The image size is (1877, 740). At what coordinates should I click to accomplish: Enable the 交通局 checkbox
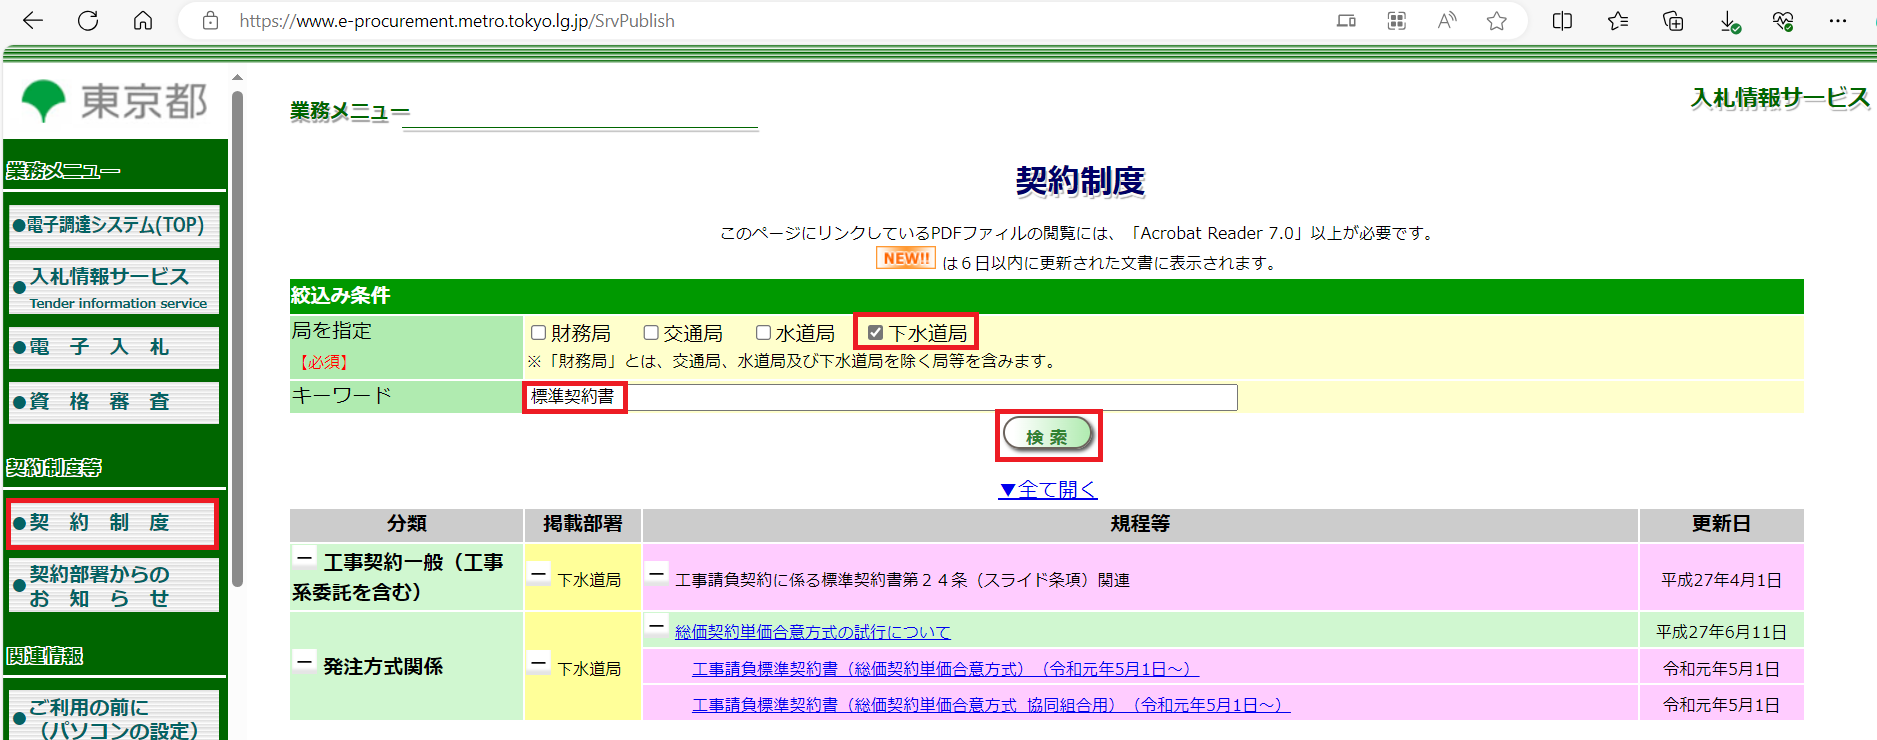click(x=651, y=333)
